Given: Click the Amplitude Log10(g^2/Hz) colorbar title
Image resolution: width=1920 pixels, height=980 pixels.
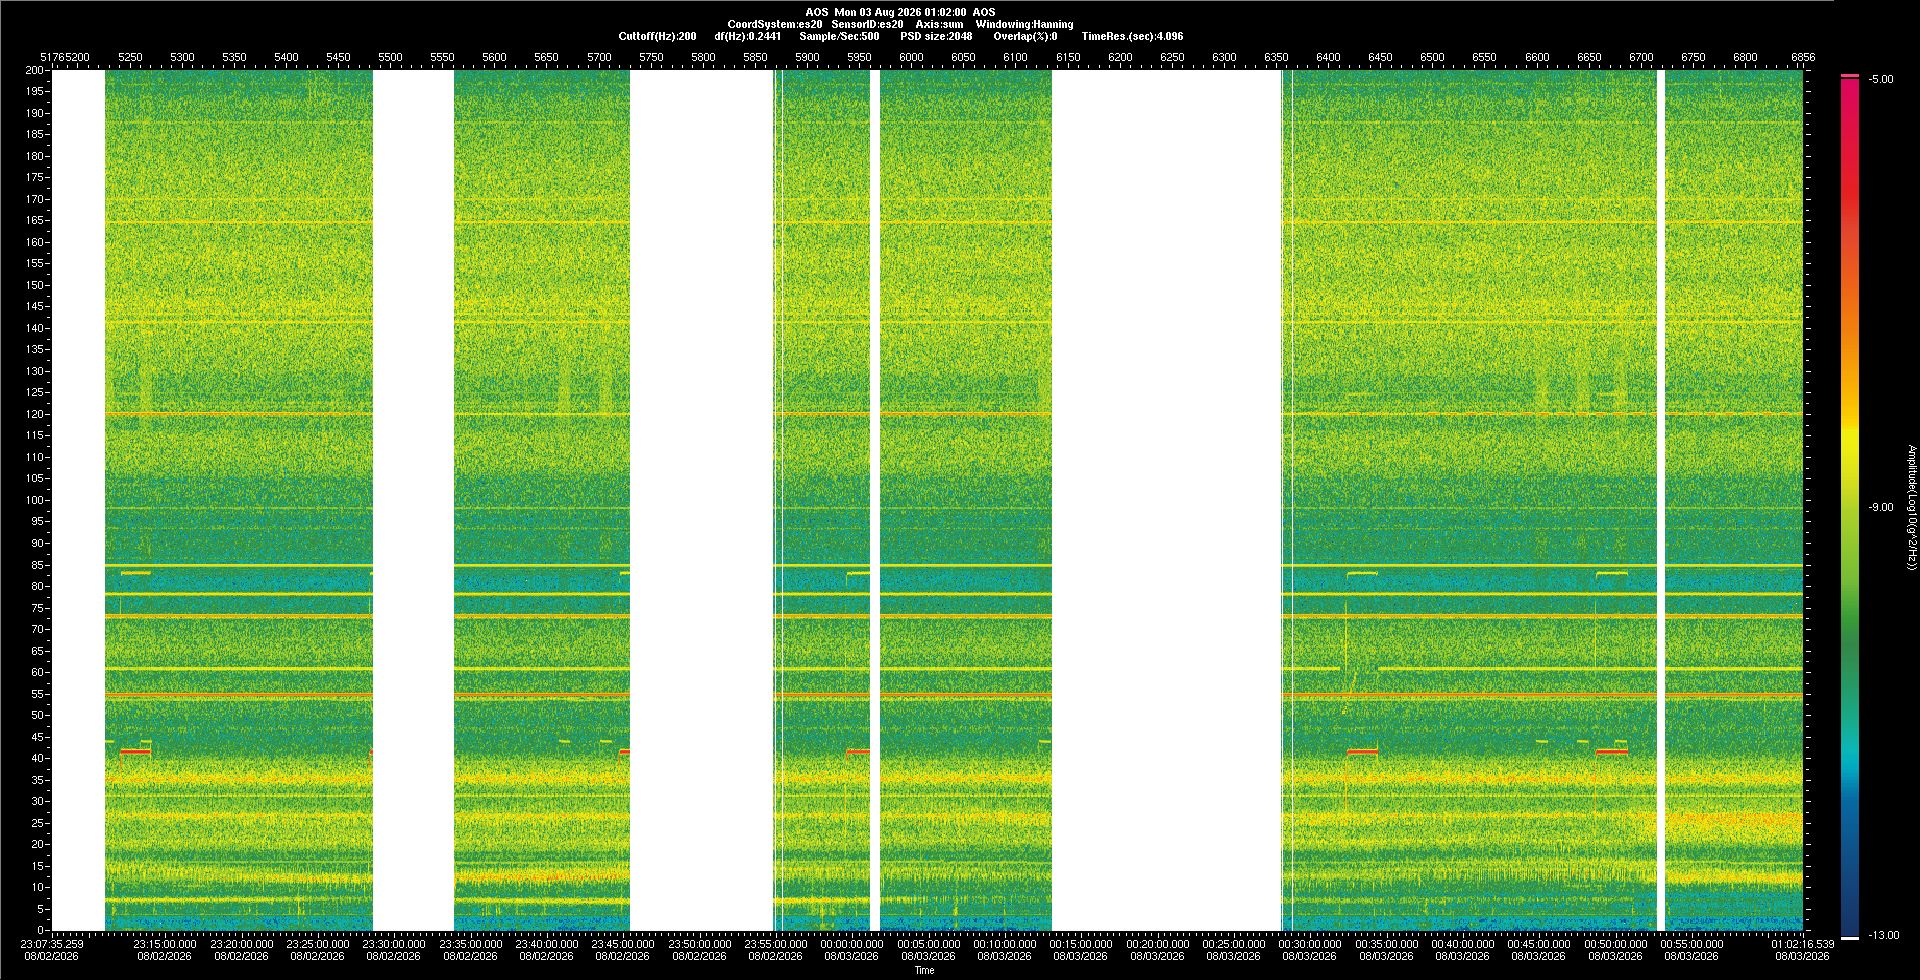Looking at the screenshot, I should tap(1911, 508).
